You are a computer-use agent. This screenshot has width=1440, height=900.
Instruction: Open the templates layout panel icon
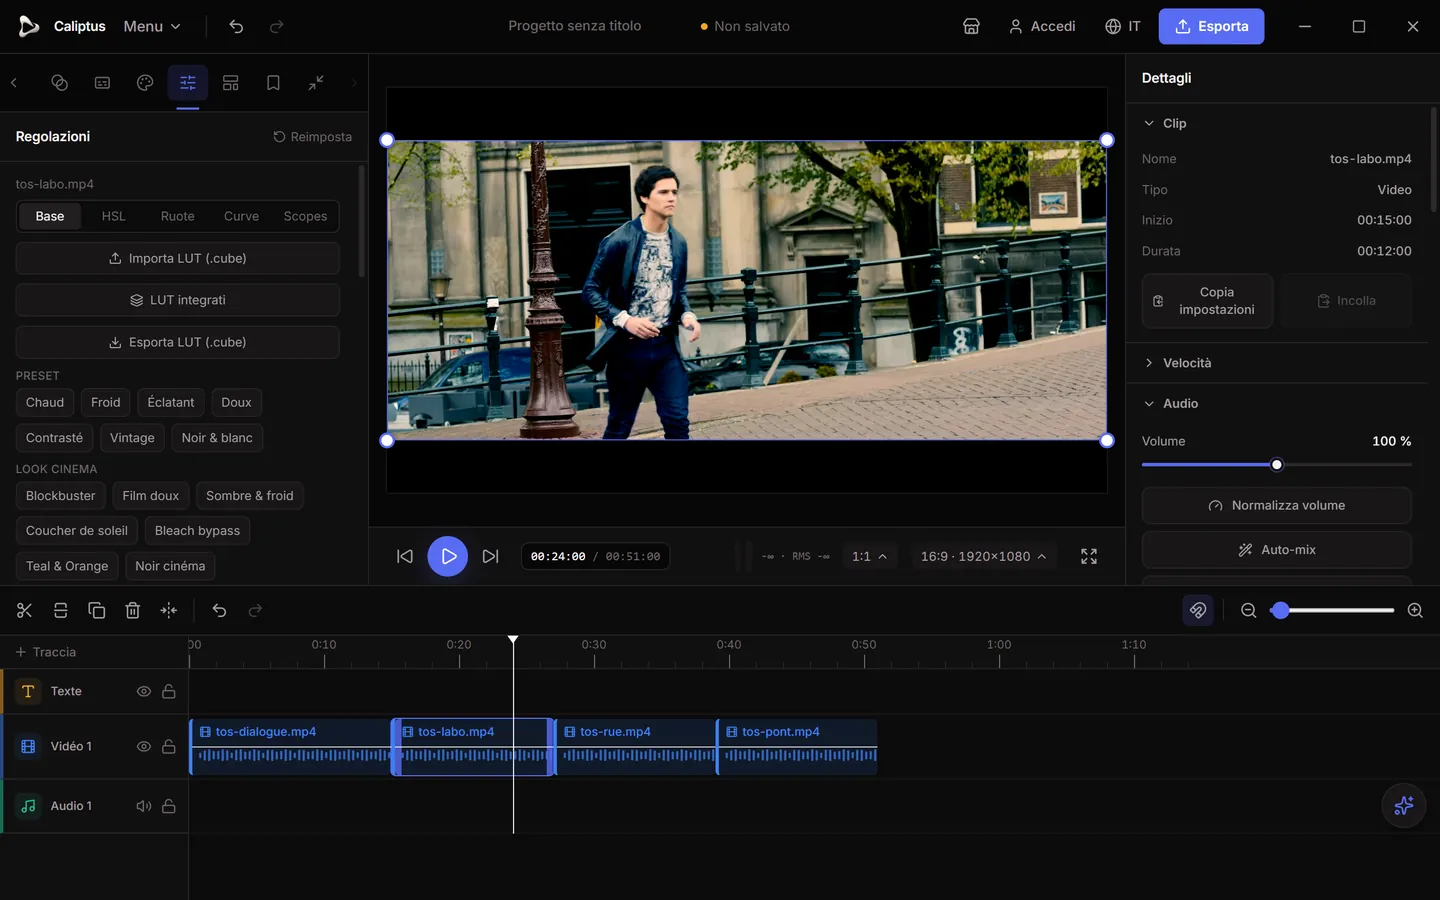(x=231, y=83)
